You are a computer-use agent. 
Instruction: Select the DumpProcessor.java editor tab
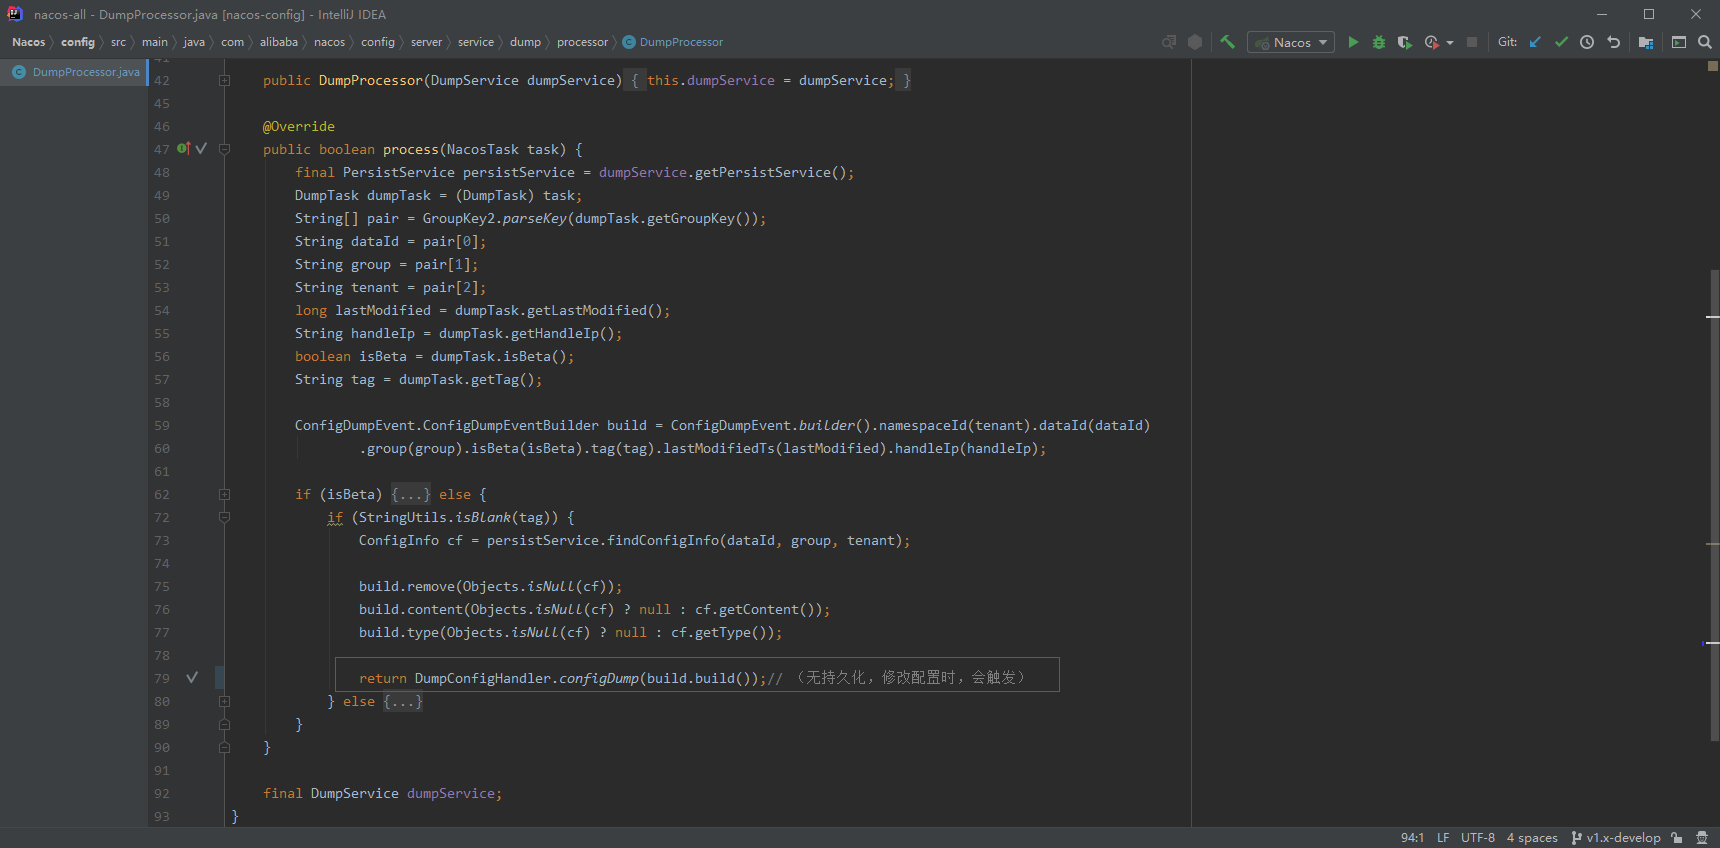75,72
